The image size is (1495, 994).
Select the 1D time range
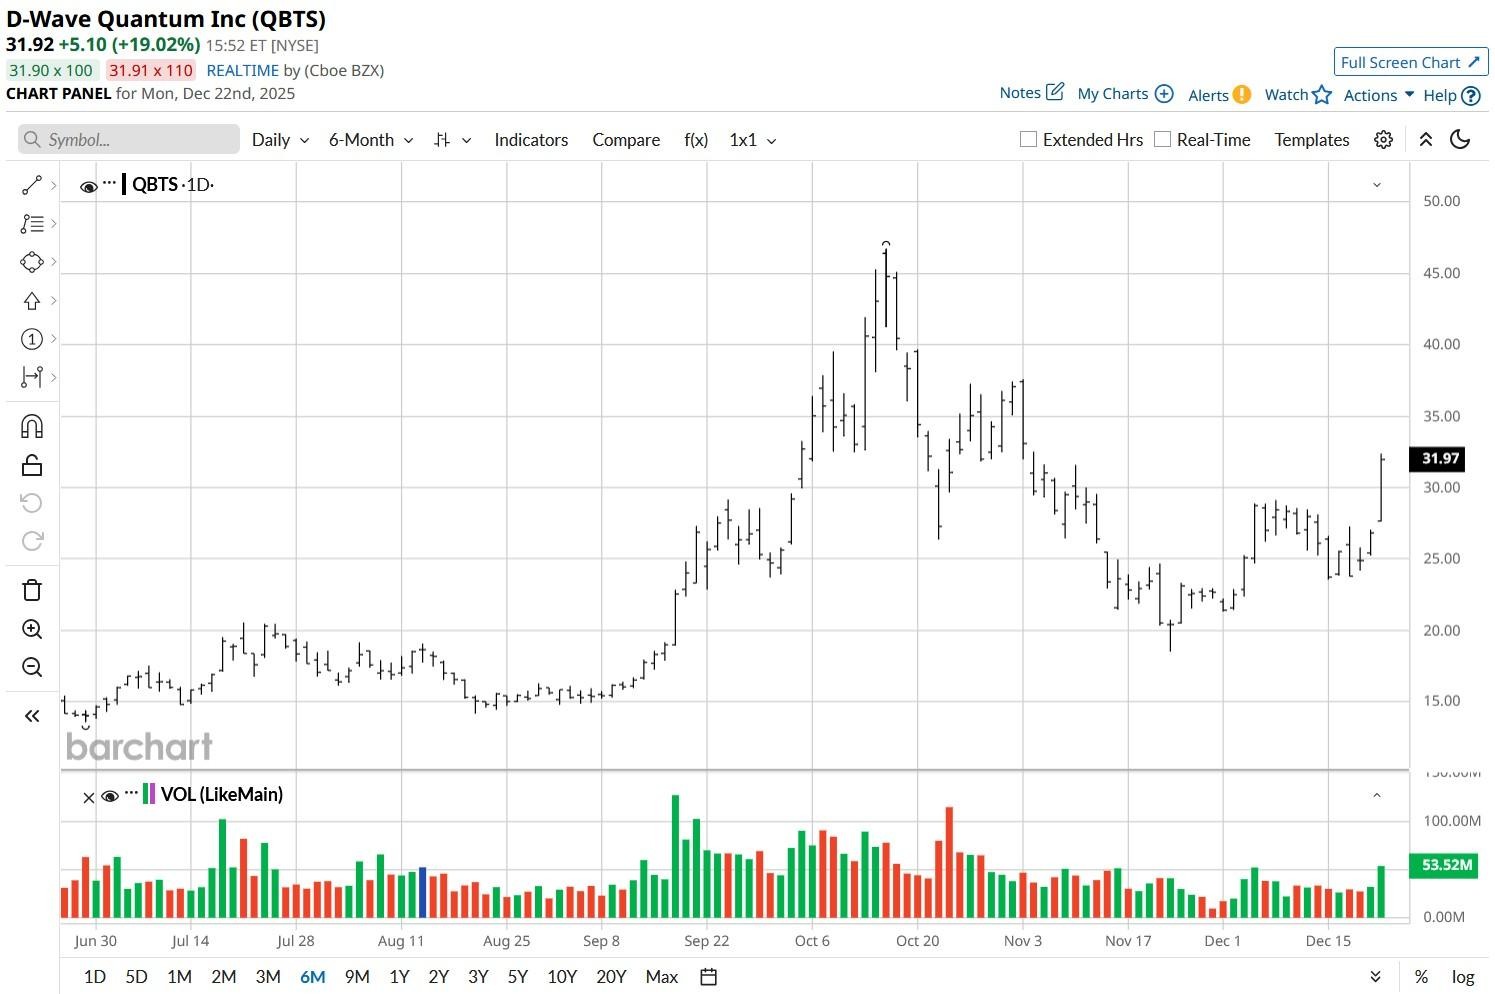click(95, 977)
